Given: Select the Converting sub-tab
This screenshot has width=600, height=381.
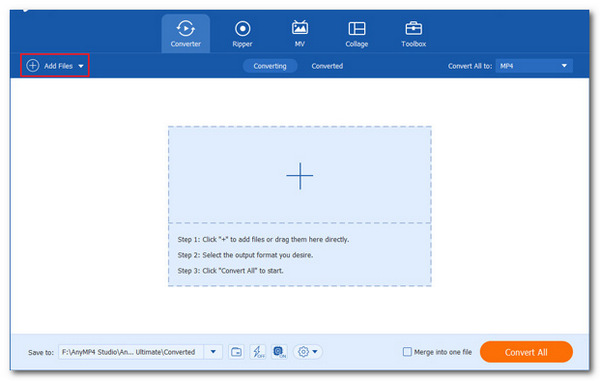Looking at the screenshot, I should 270,66.
